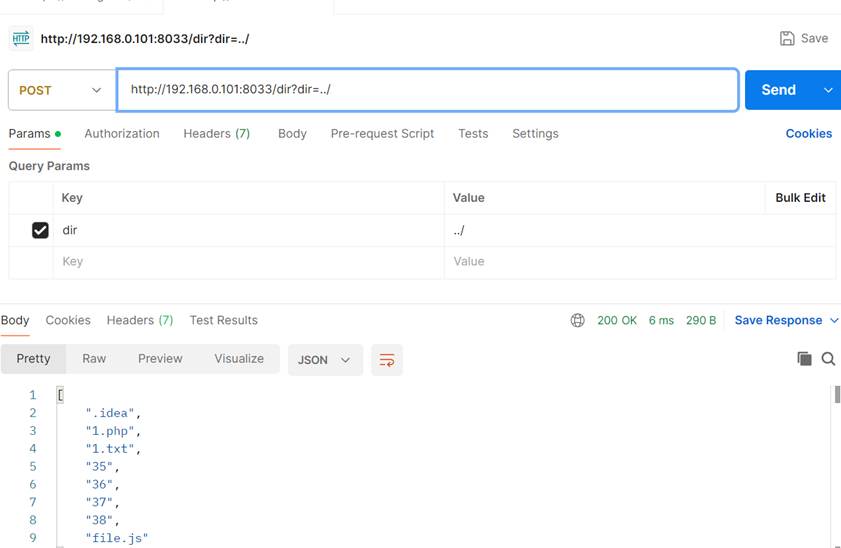Click the "35" line in response

click(102, 466)
